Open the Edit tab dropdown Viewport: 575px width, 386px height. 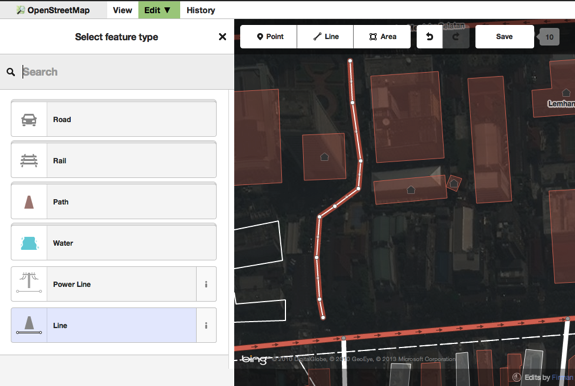[x=159, y=10]
